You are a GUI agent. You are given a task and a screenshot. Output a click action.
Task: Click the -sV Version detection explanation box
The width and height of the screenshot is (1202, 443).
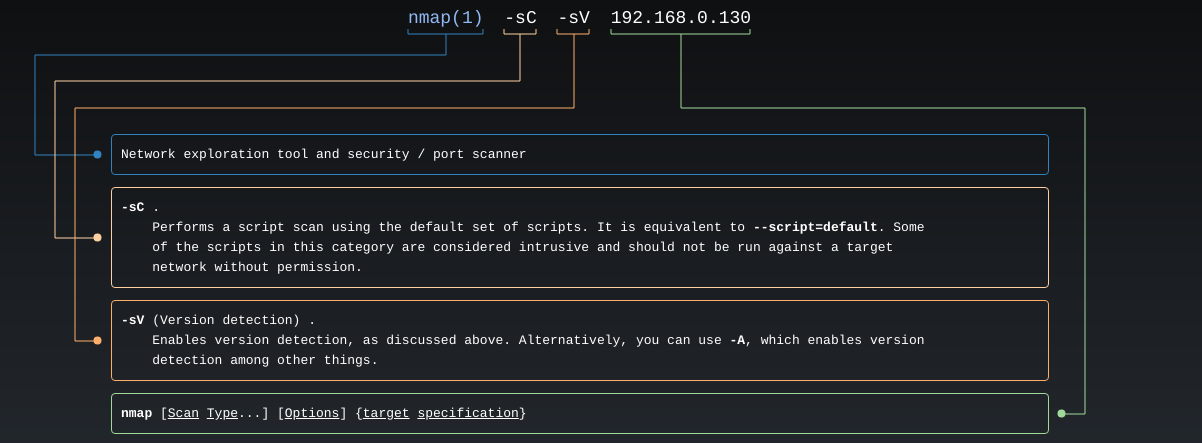[x=580, y=341]
